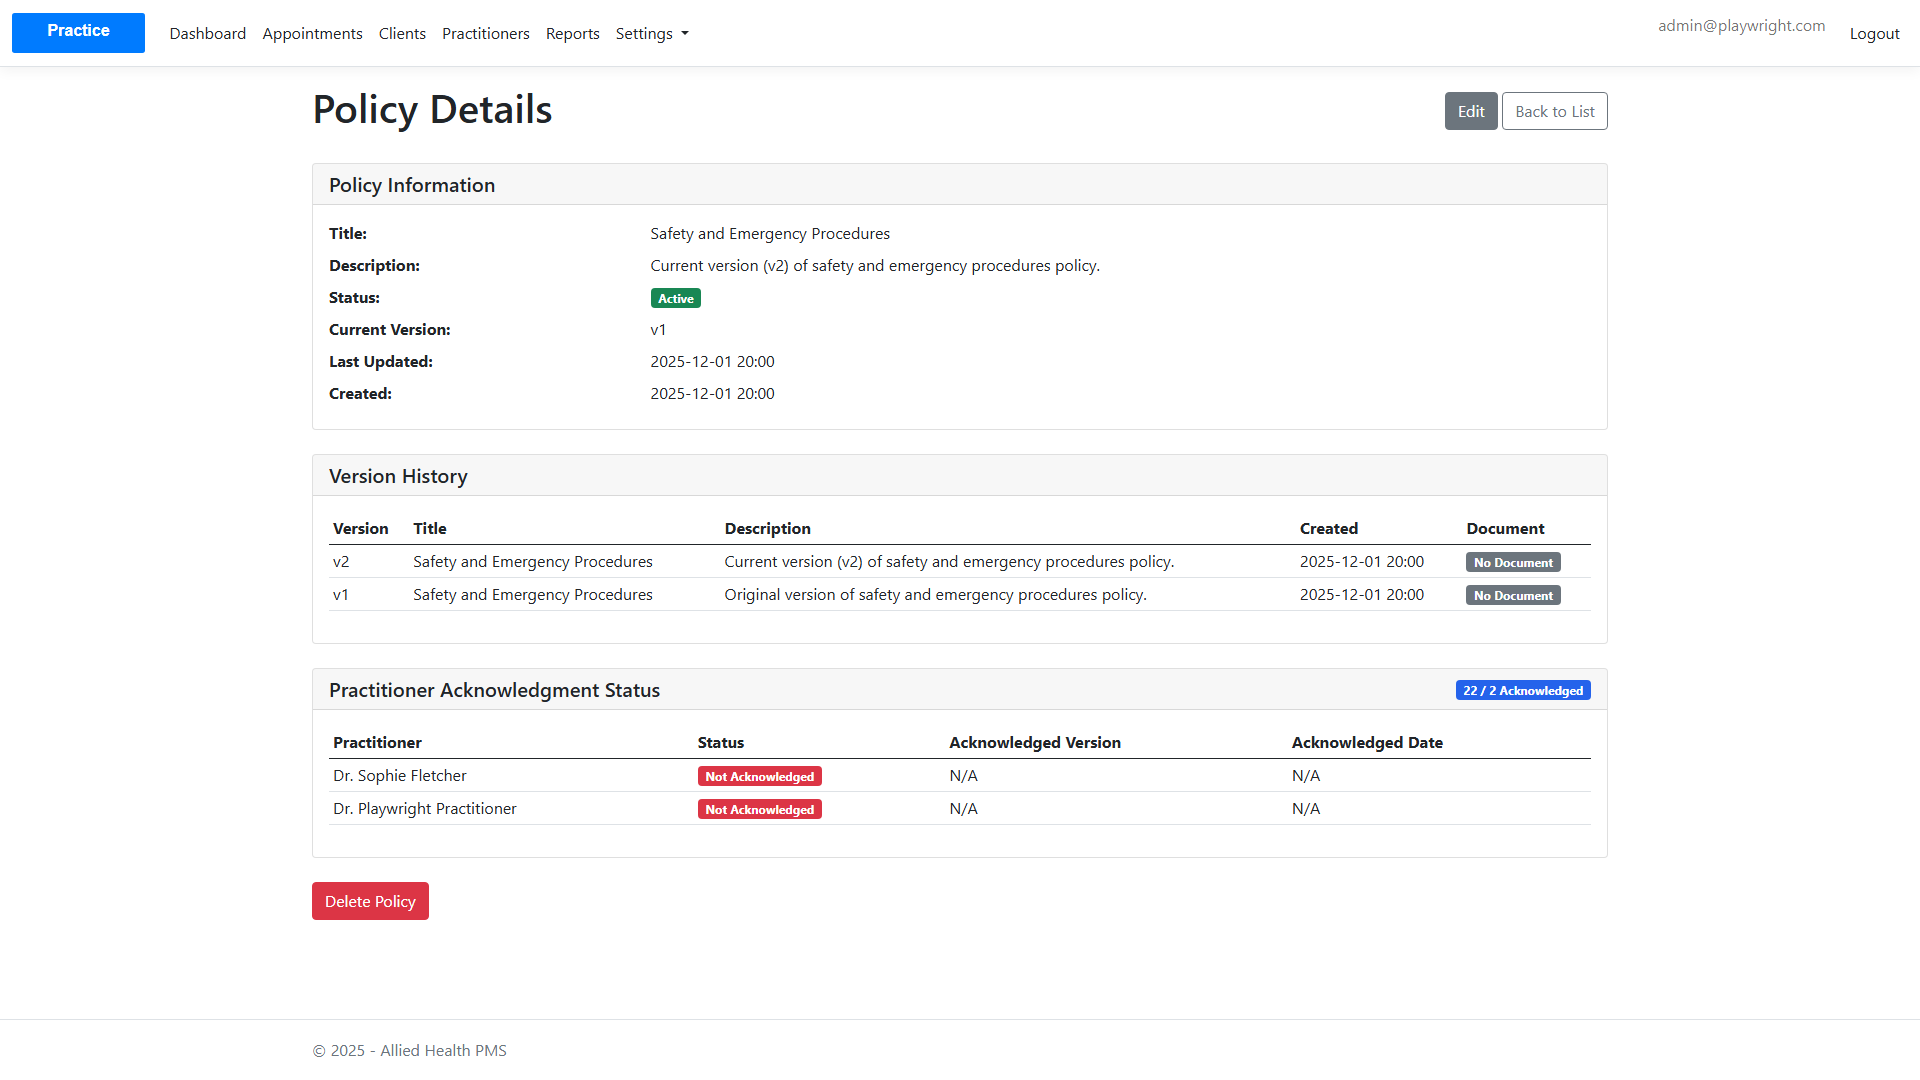1920x1080 pixels.
Task: Go to the Dashboard page
Action: pos(208,34)
